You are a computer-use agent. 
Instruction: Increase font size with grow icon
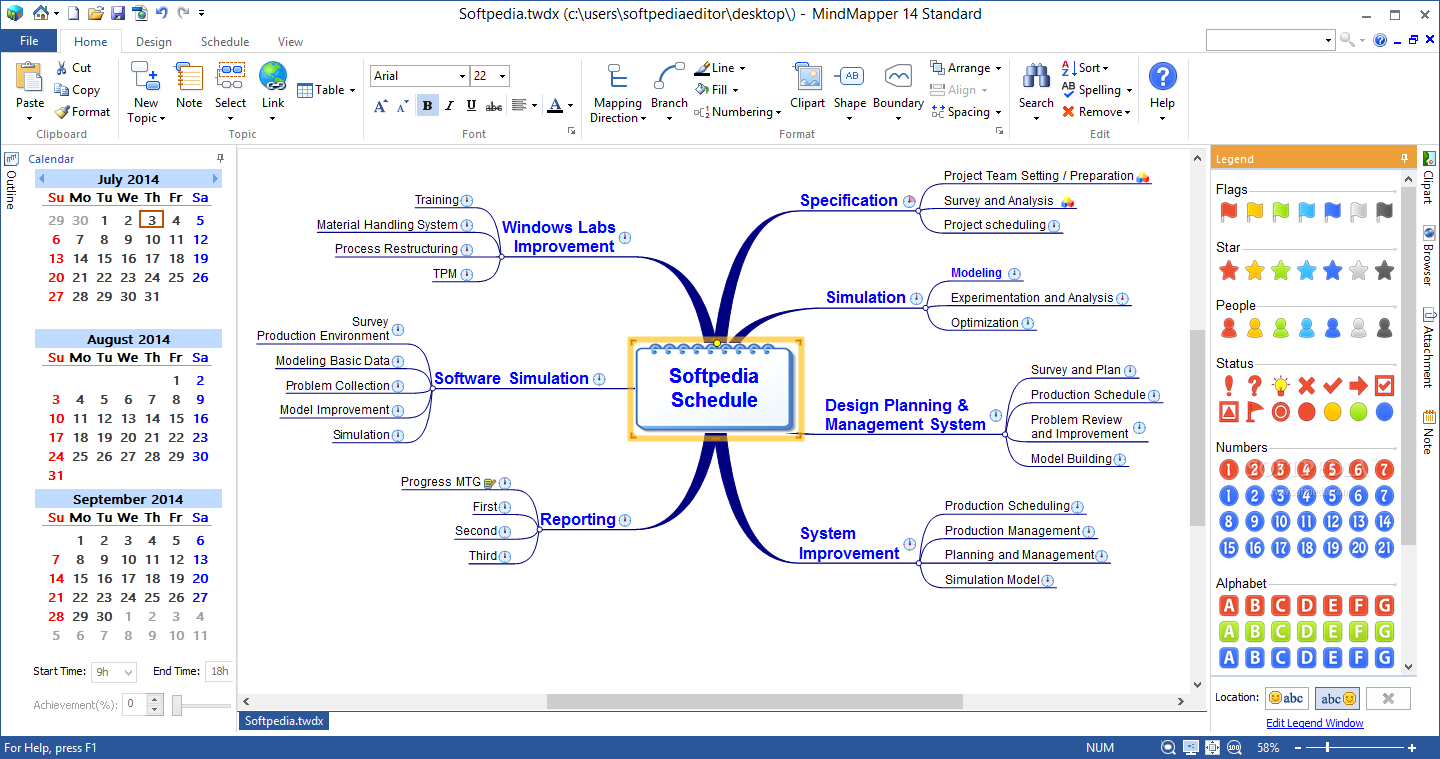(381, 105)
